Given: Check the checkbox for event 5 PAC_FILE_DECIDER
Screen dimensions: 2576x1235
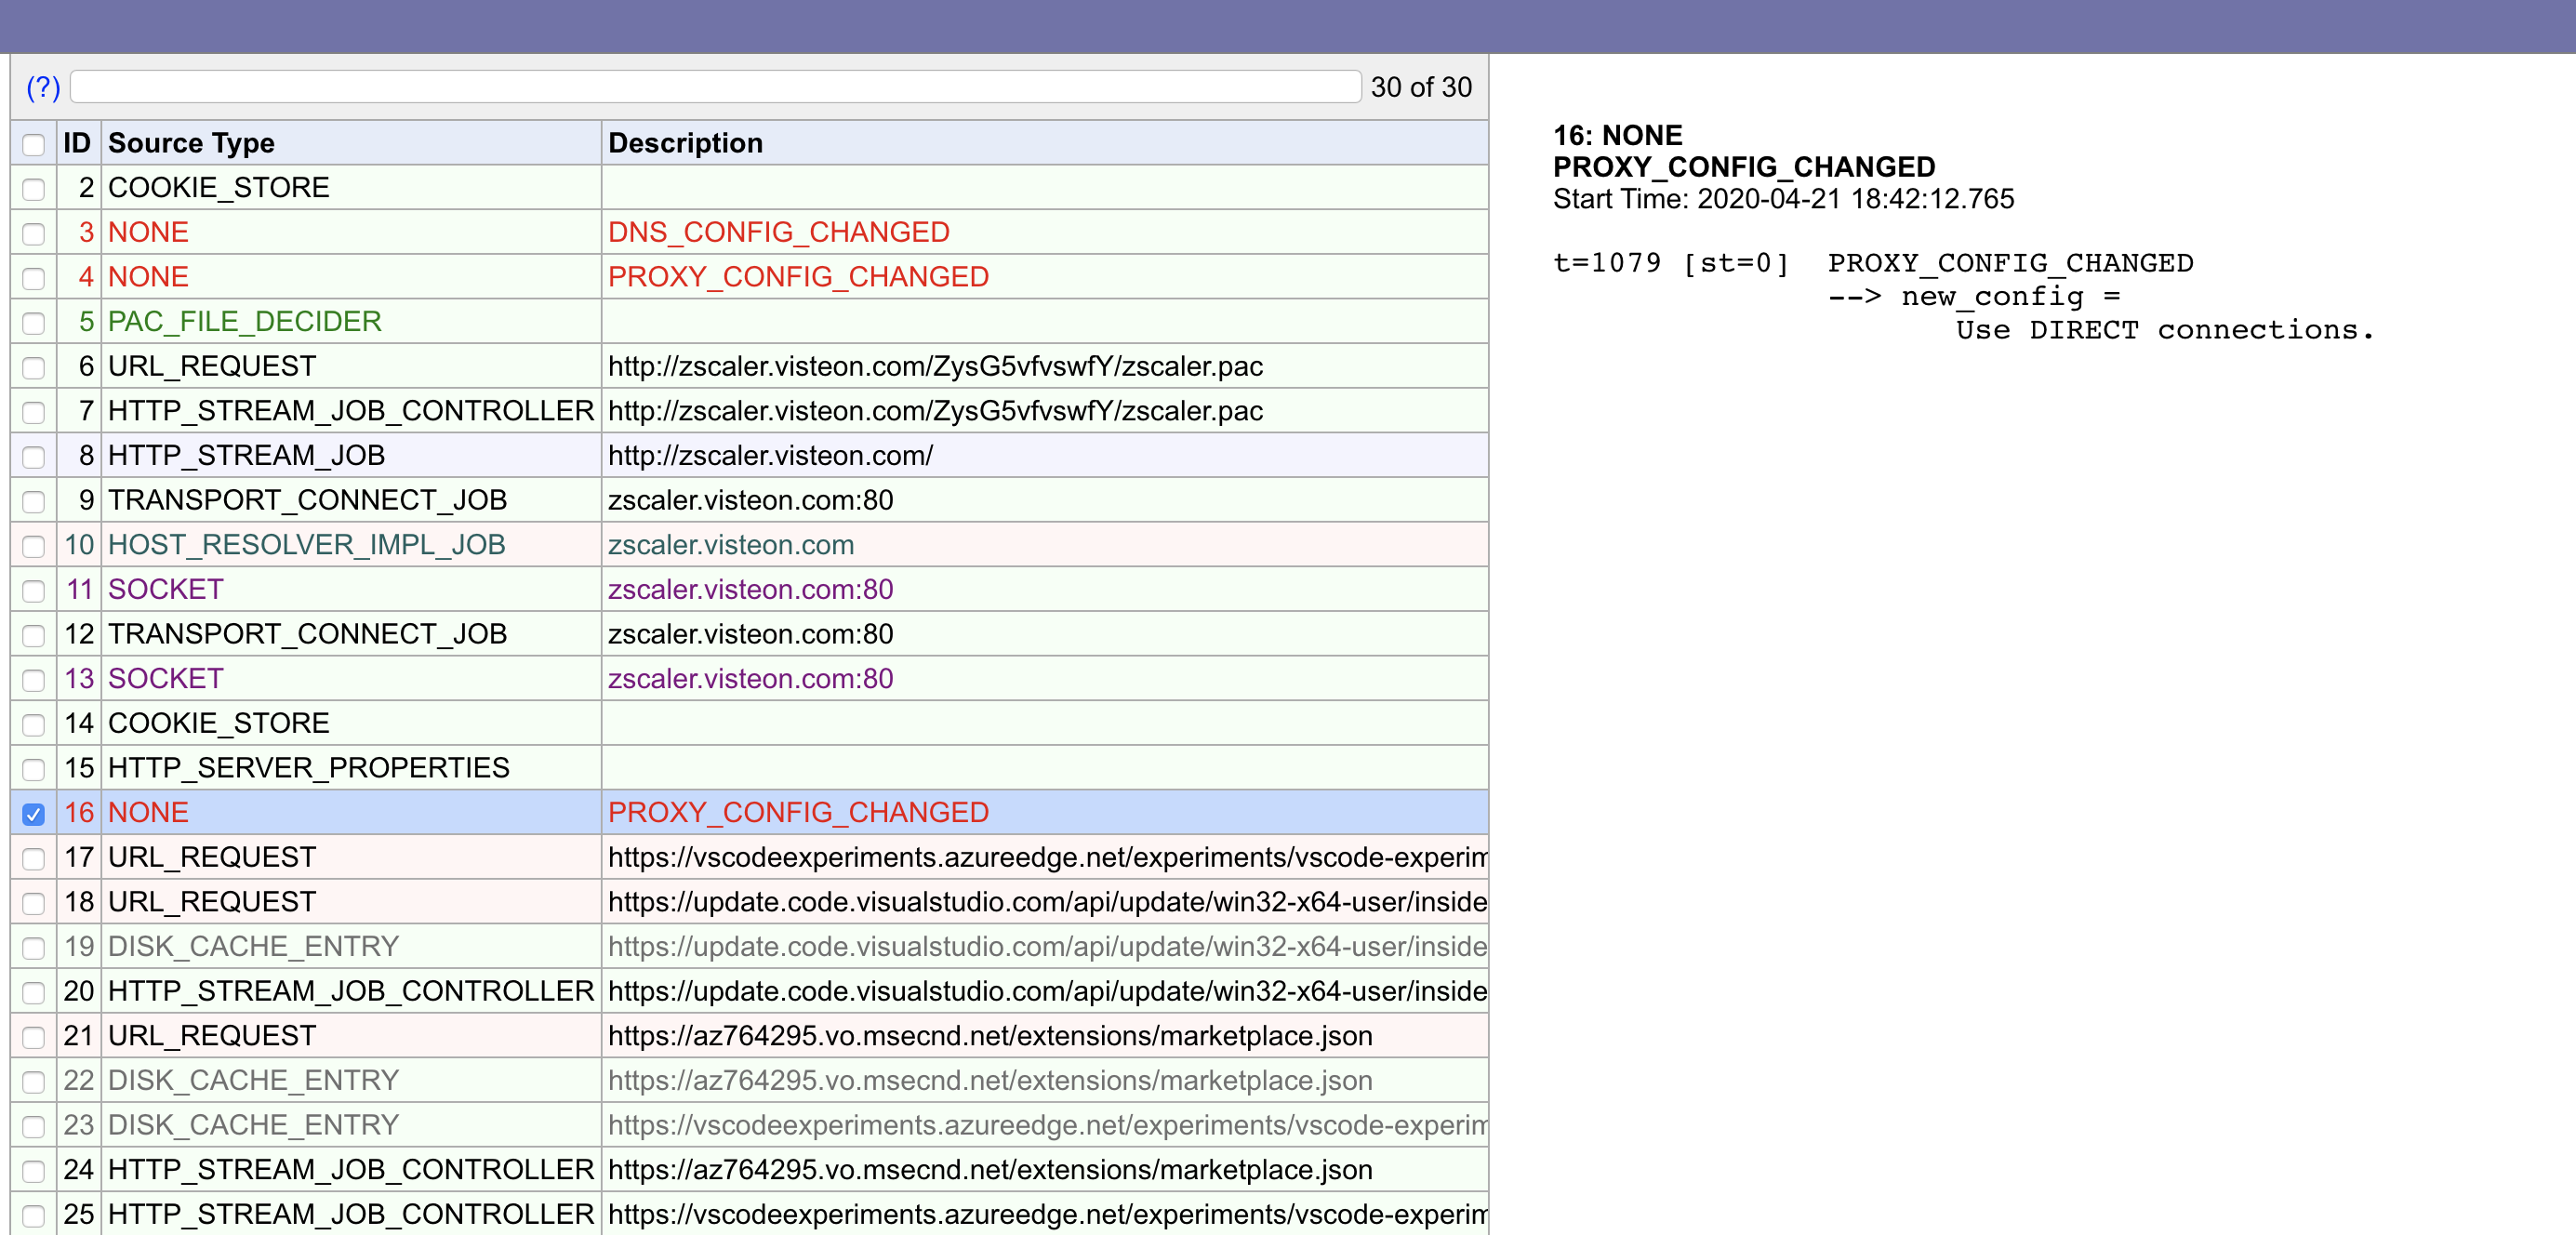Looking at the screenshot, I should tap(34, 323).
